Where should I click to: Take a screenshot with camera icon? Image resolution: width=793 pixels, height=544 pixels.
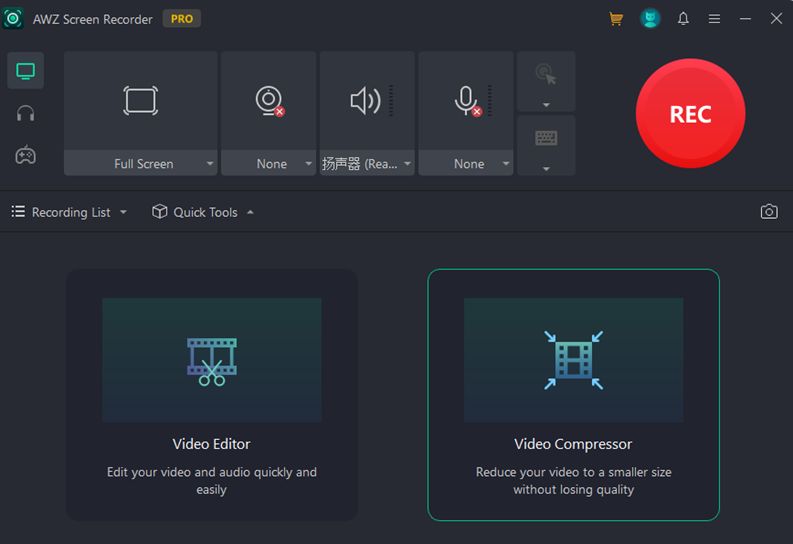769,211
